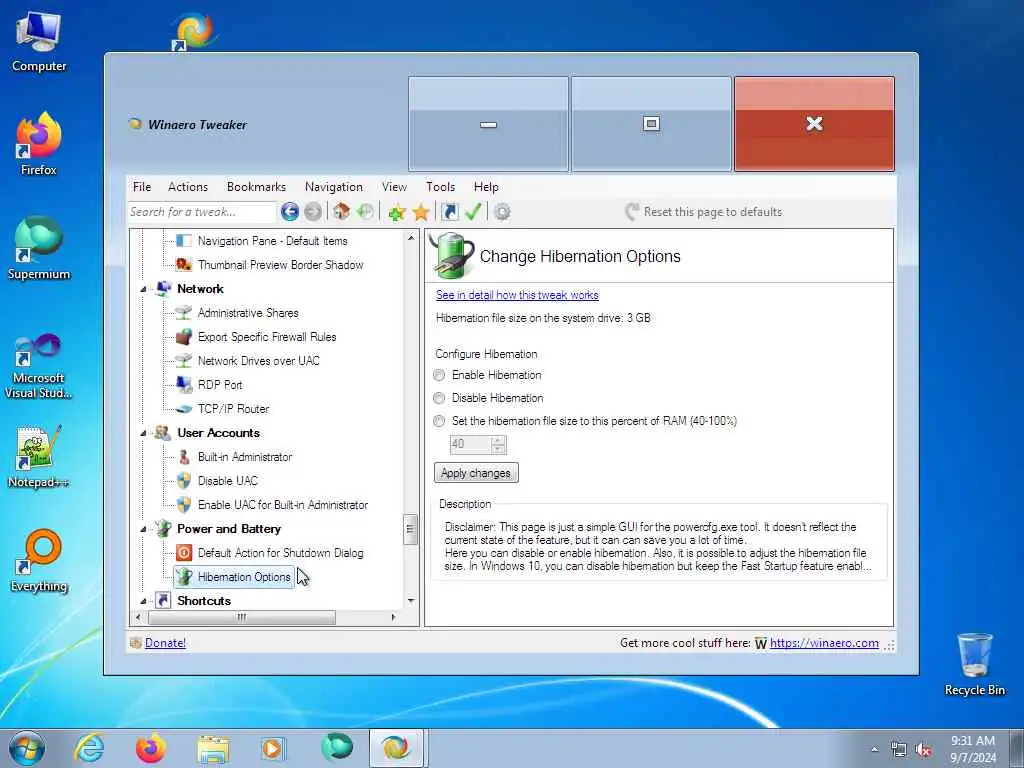Click the Default Action for Shutdown Dialog icon
Screen dimensions: 1024x768
click(184, 553)
